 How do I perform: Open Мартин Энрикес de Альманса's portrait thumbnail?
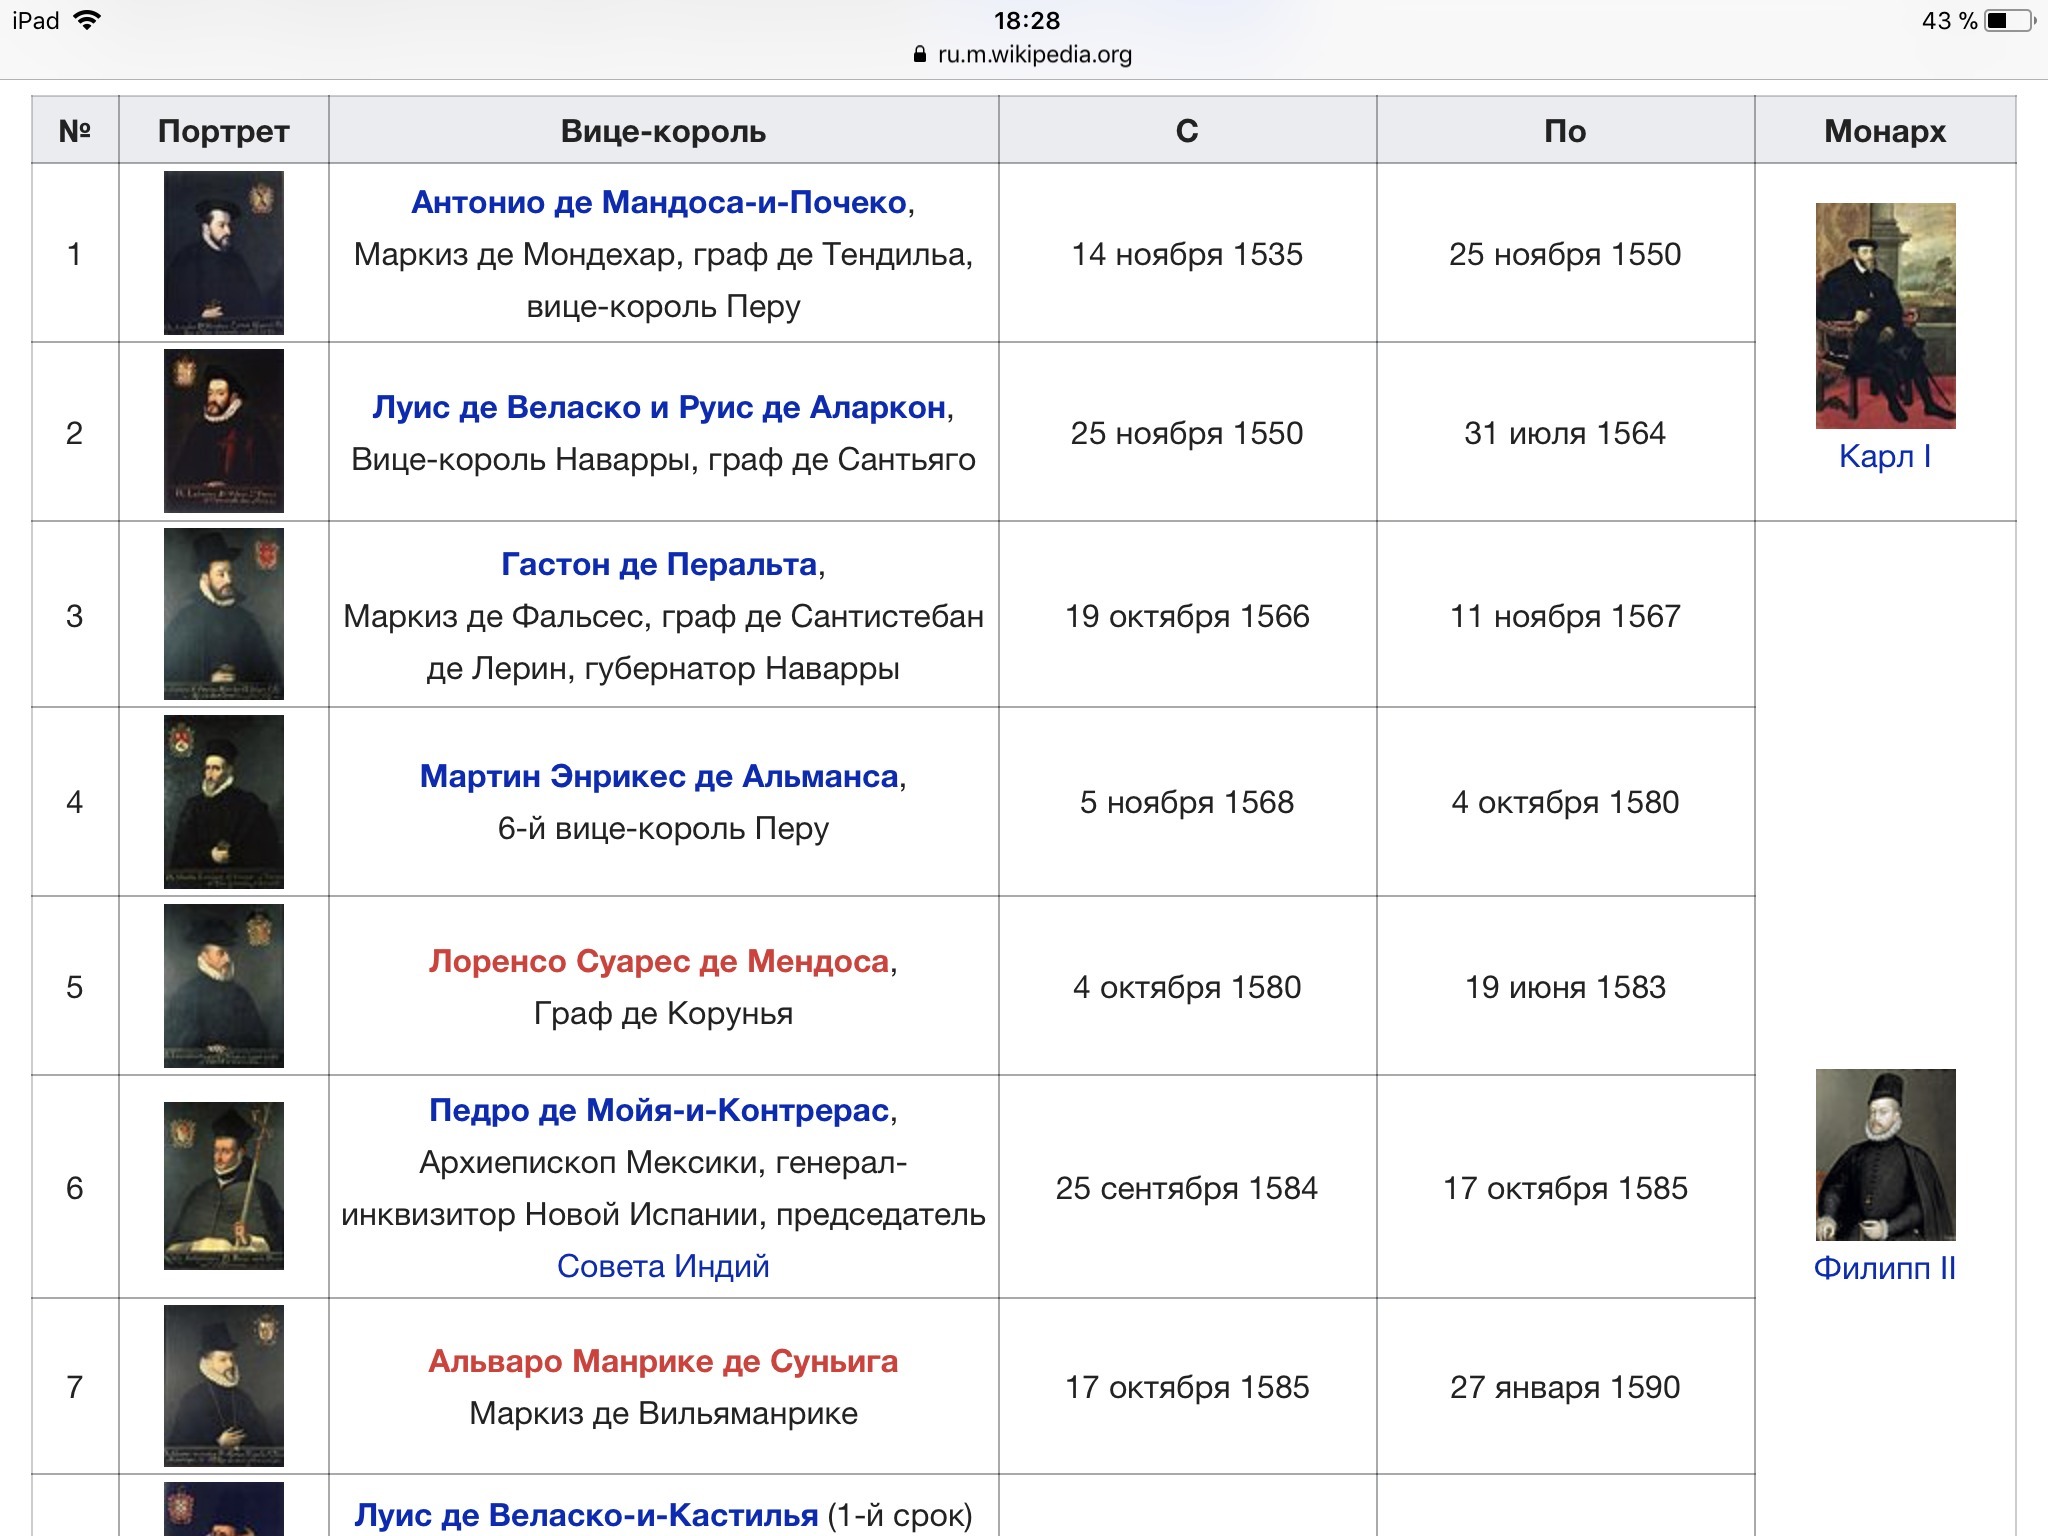224,802
